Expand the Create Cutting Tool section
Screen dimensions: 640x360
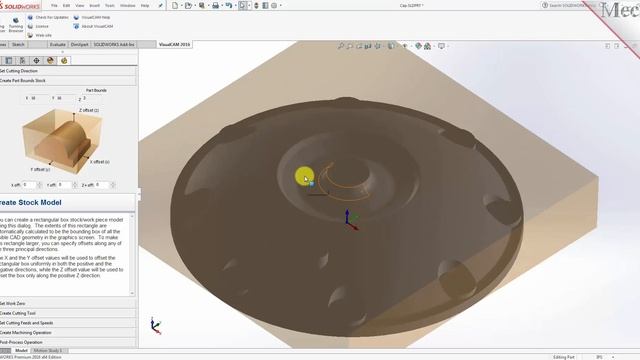click(x=68, y=313)
